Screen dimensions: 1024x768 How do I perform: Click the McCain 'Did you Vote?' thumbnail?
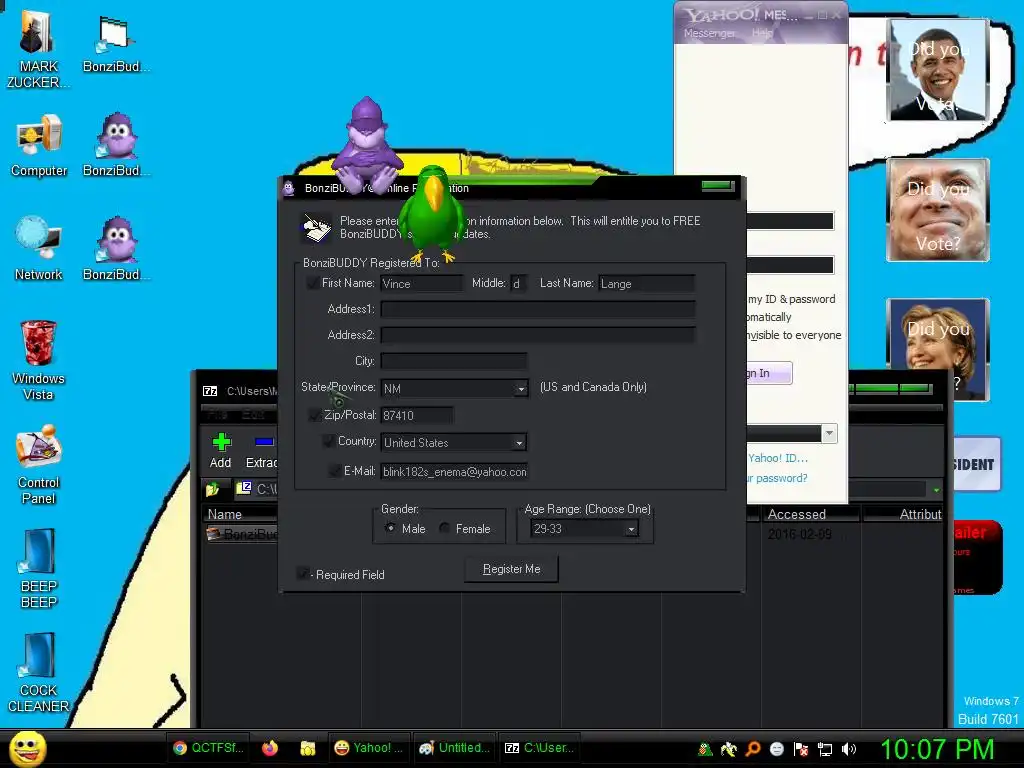click(938, 210)
